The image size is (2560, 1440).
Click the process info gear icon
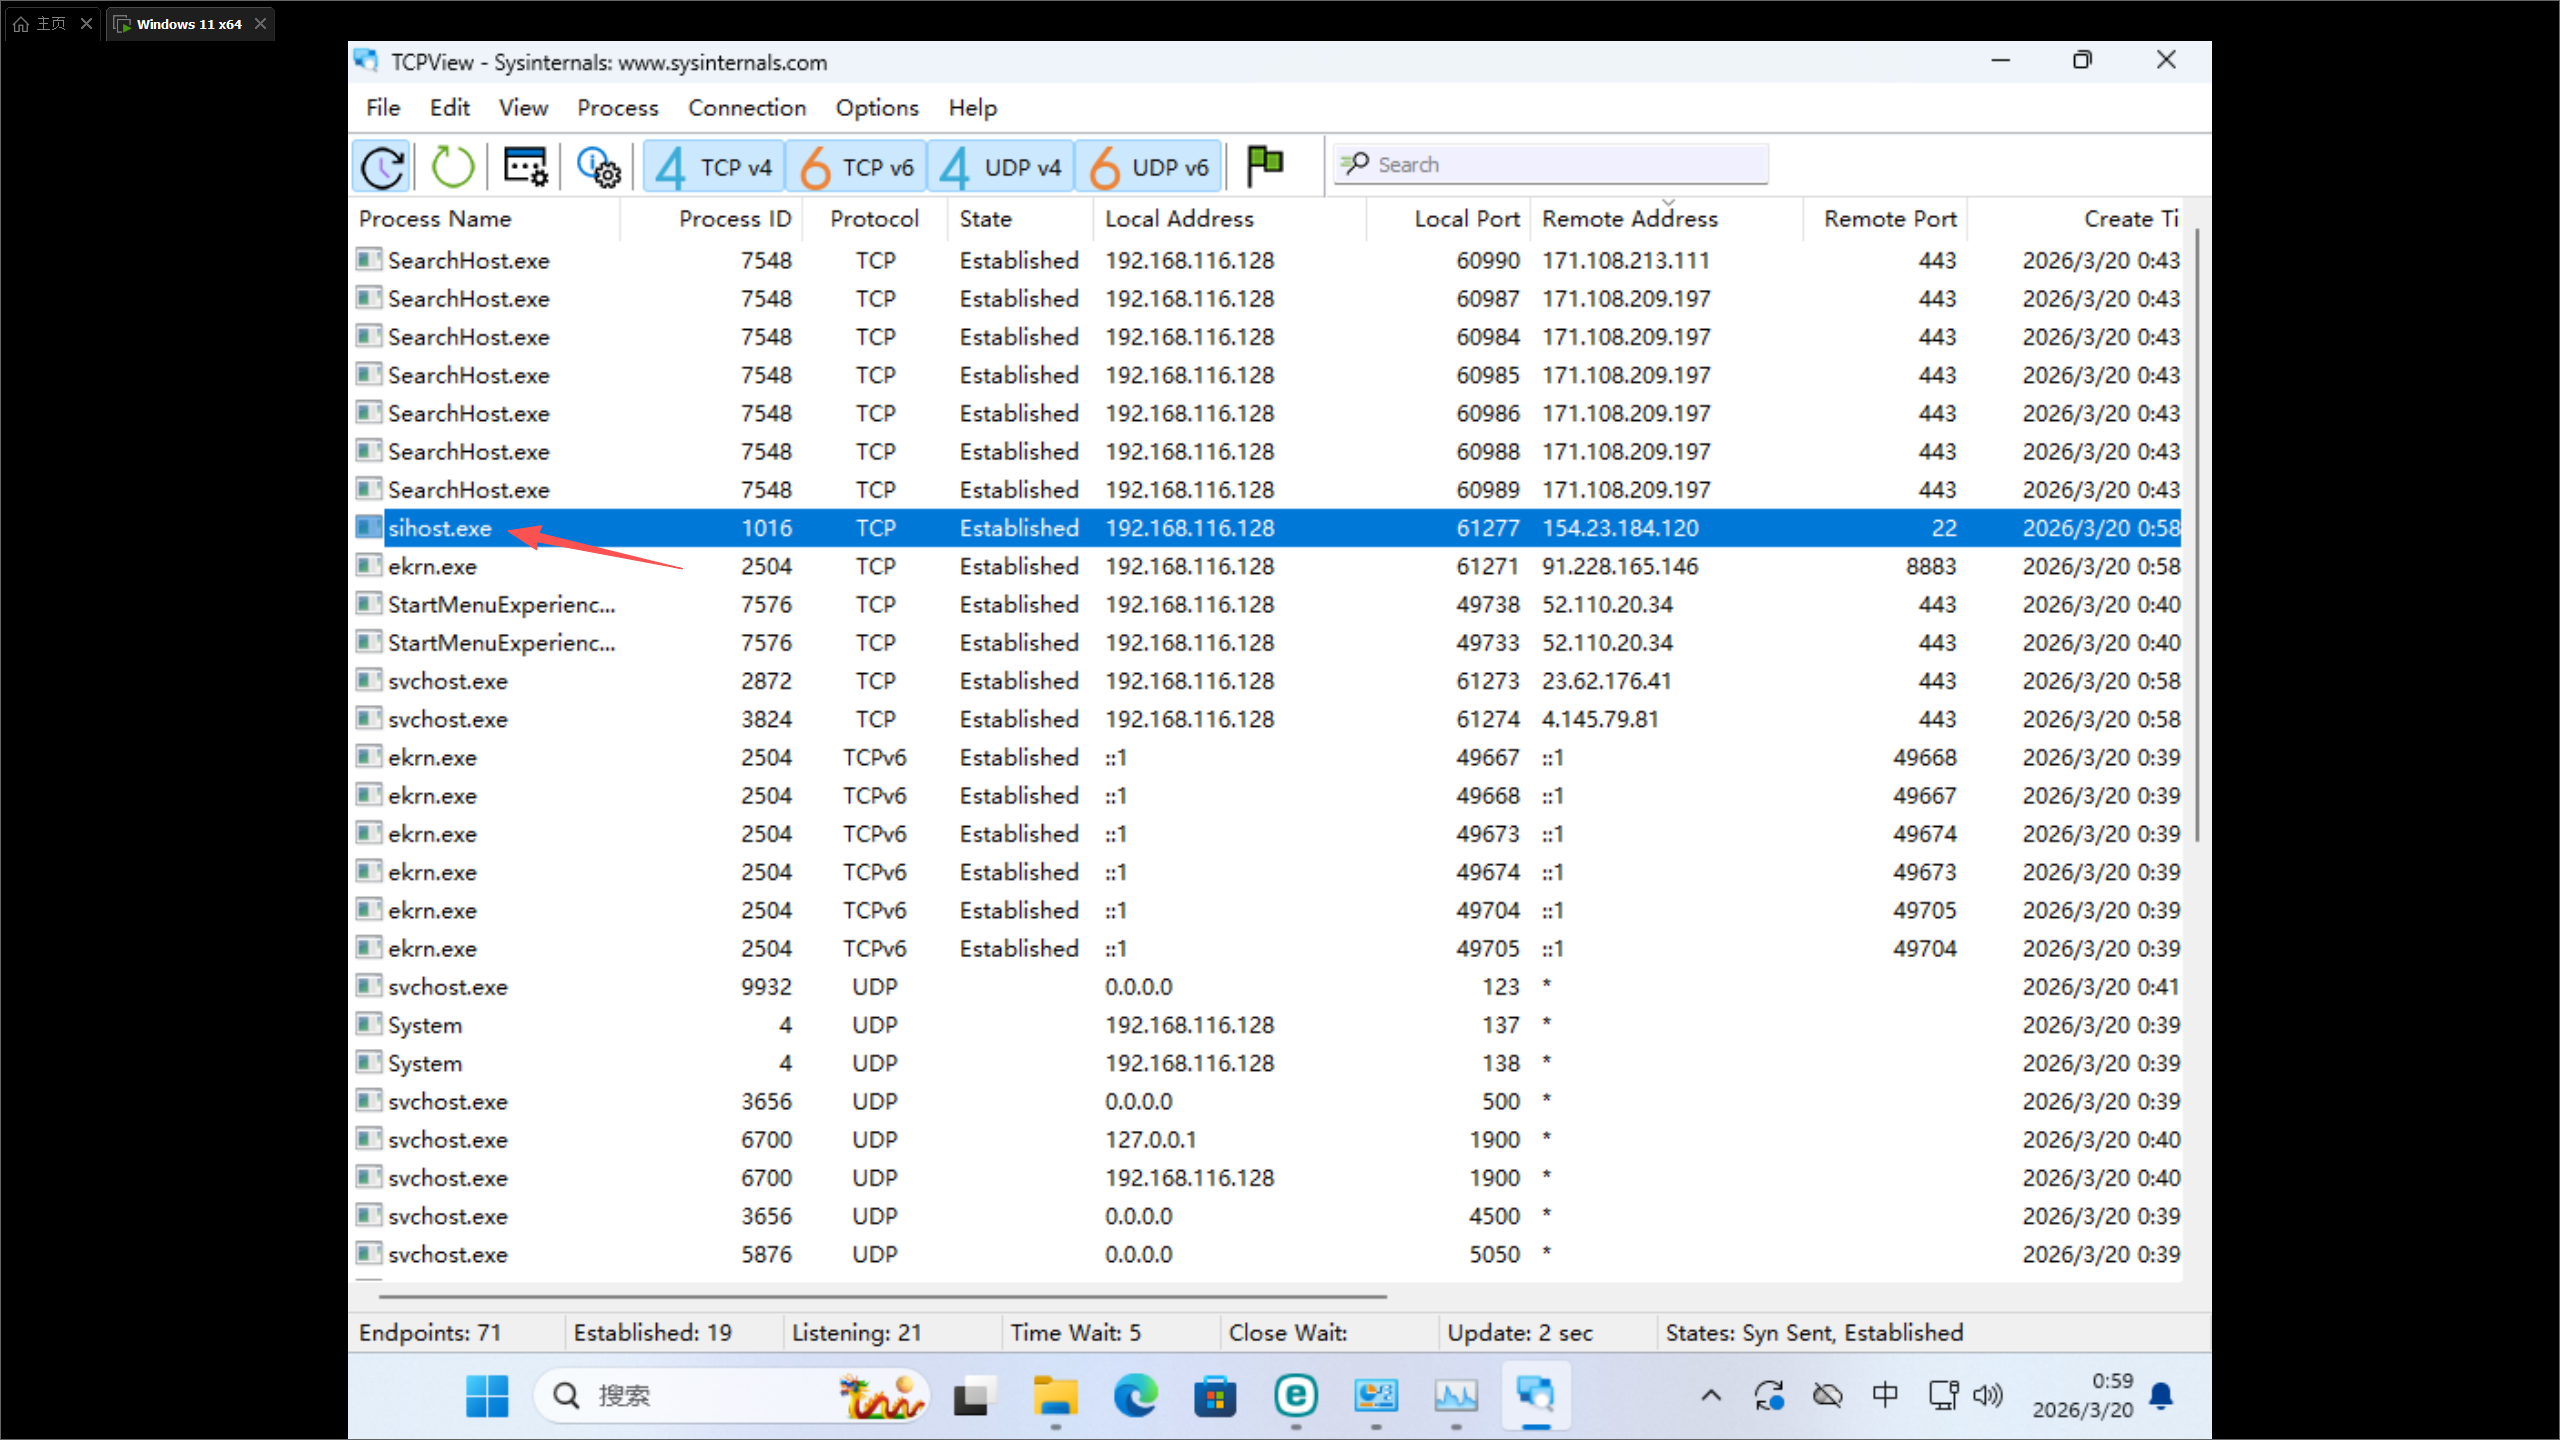click(x=599, y=166)
